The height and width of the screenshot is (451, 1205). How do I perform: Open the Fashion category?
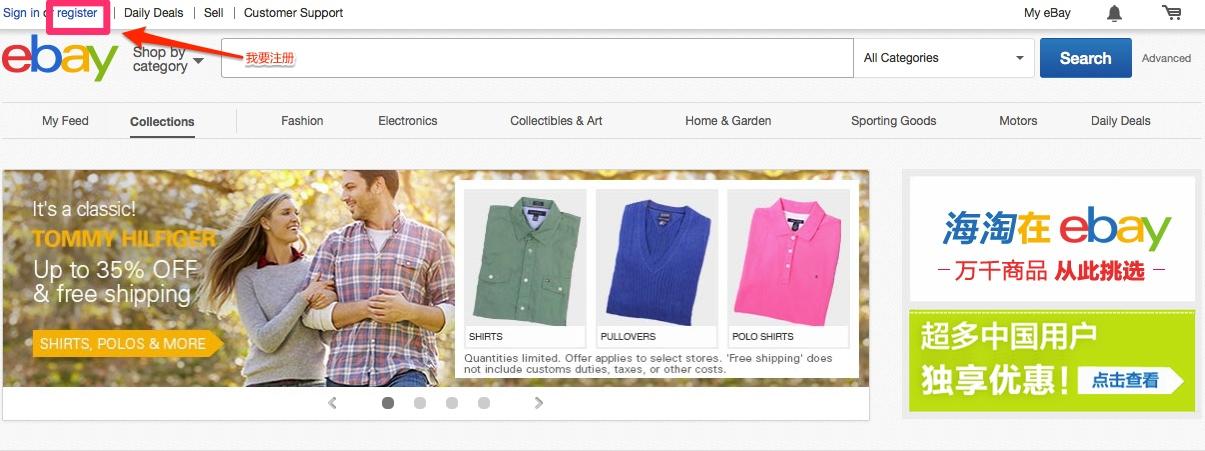302,121
